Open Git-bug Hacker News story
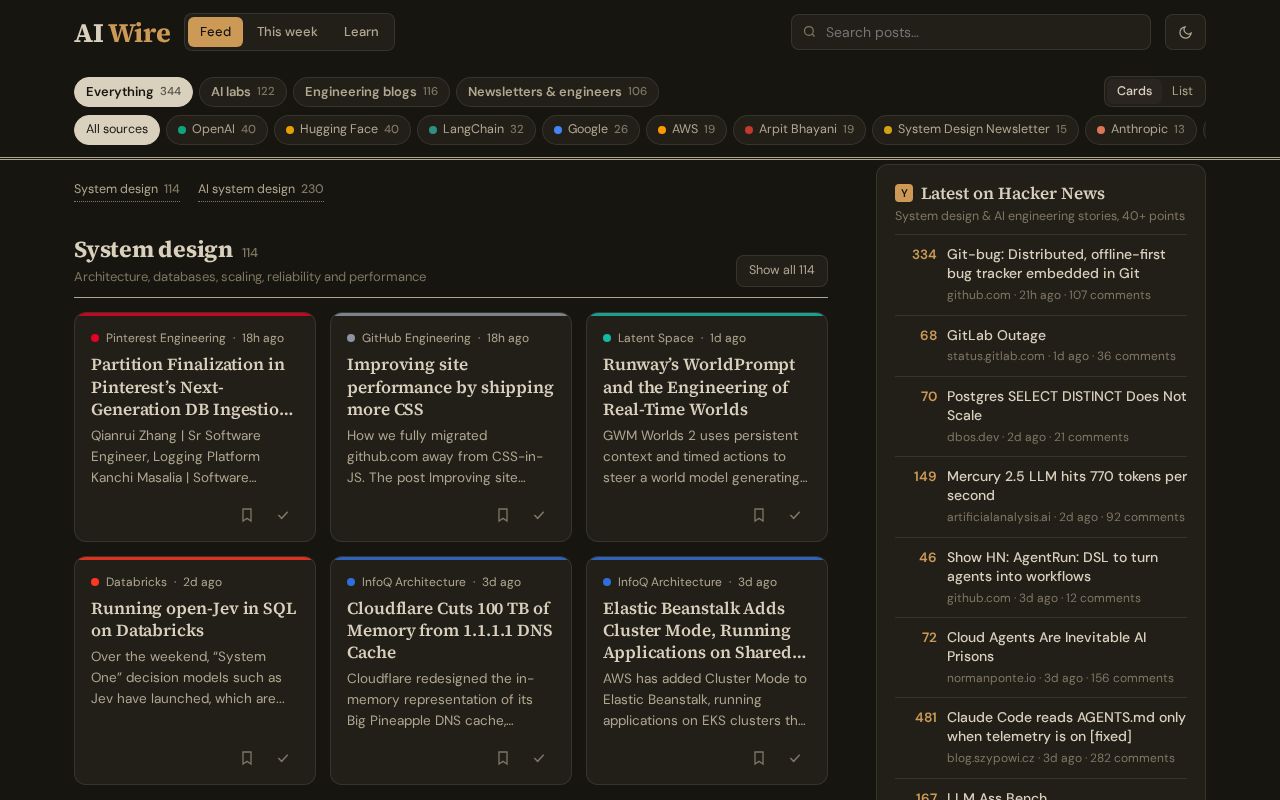Viewport: 1280px width, 800px height. point(1056,264)
